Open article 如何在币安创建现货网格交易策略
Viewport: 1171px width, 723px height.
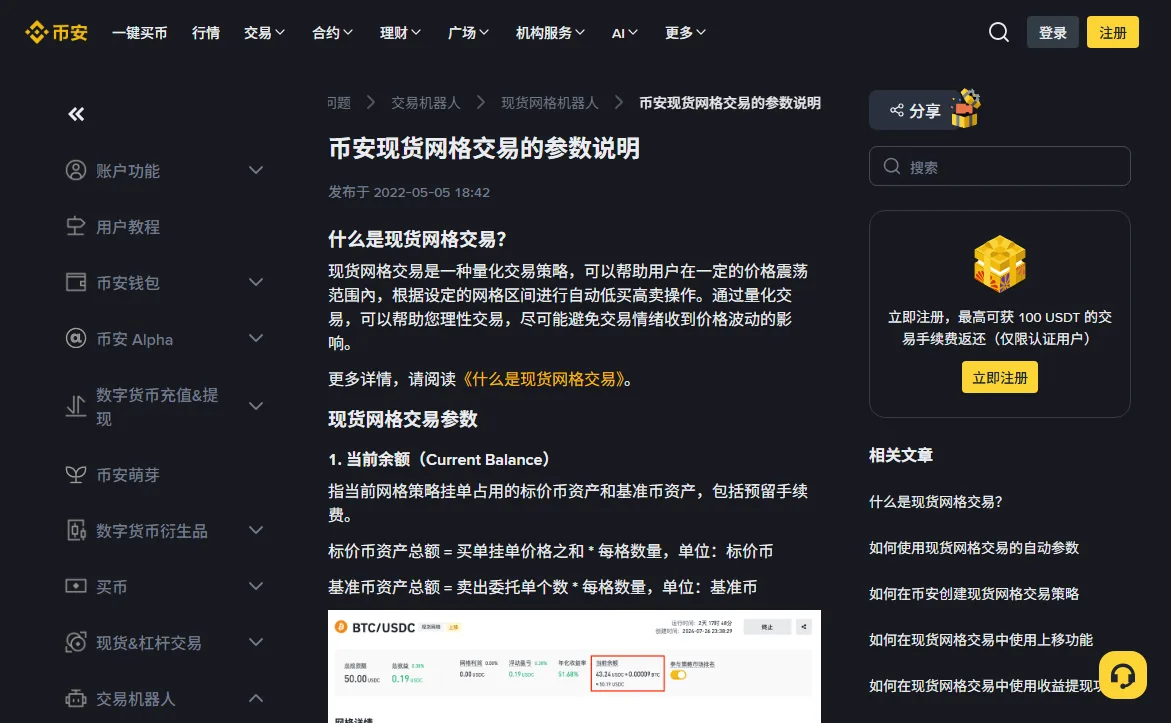pyautogui.click(x=974, y=594)
